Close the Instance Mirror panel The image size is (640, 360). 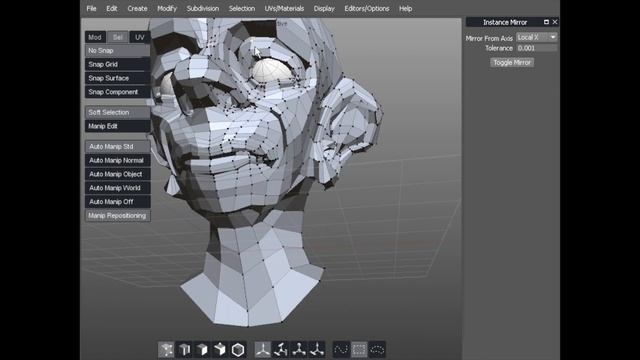555,22
